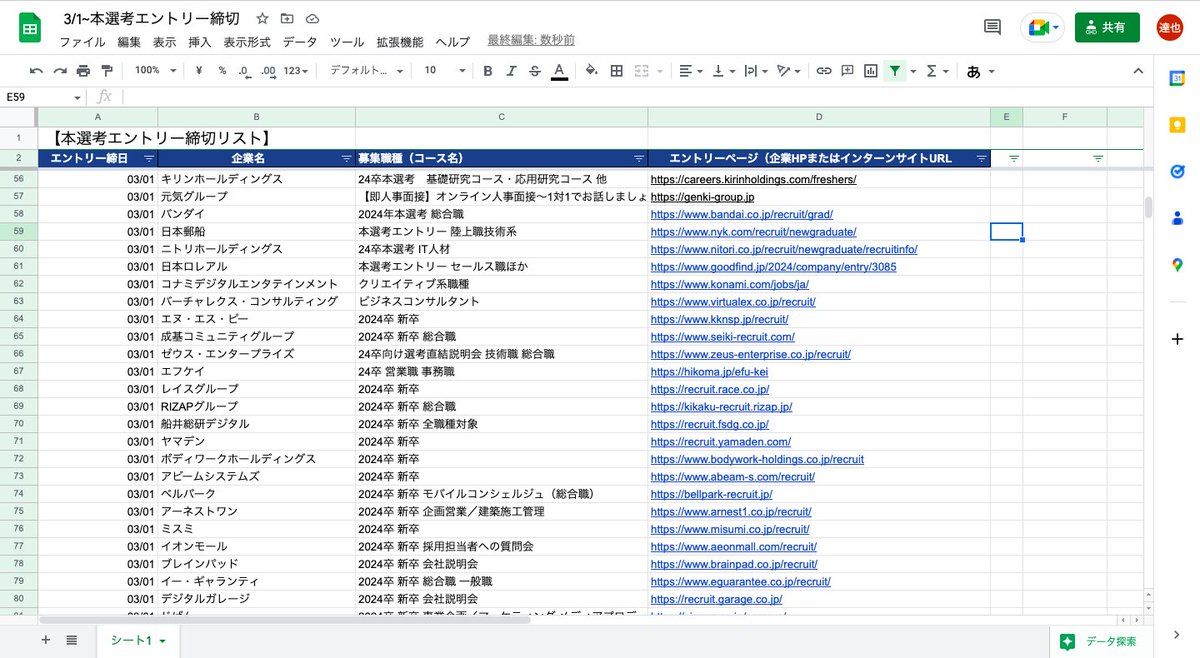Open text wrapping dropdown
Image resolution: width=1200 pixels, height=658 pixels.
pyautogui.click(x=756, y=71)
